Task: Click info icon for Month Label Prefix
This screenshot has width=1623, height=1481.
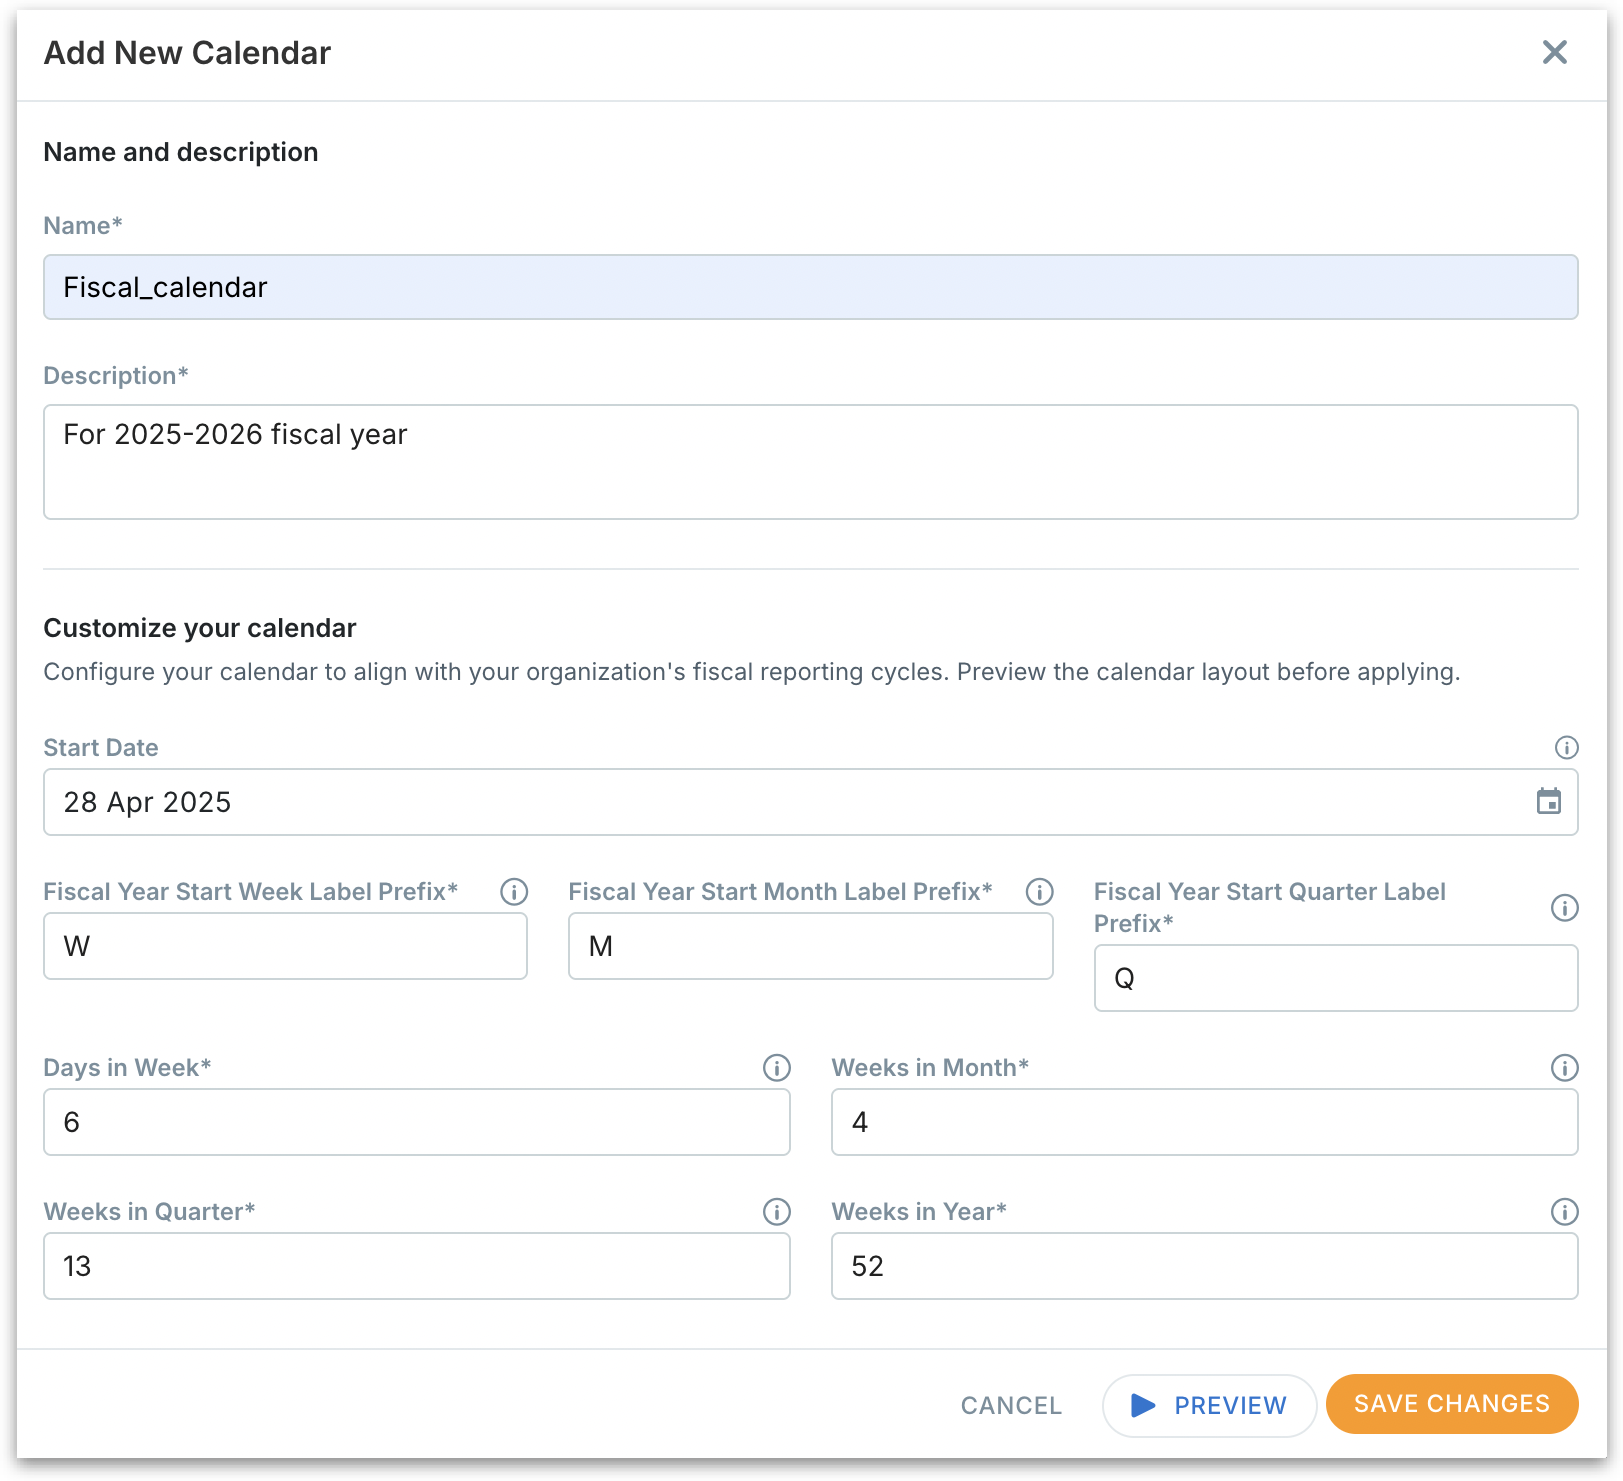Action: pos(1039,891)
